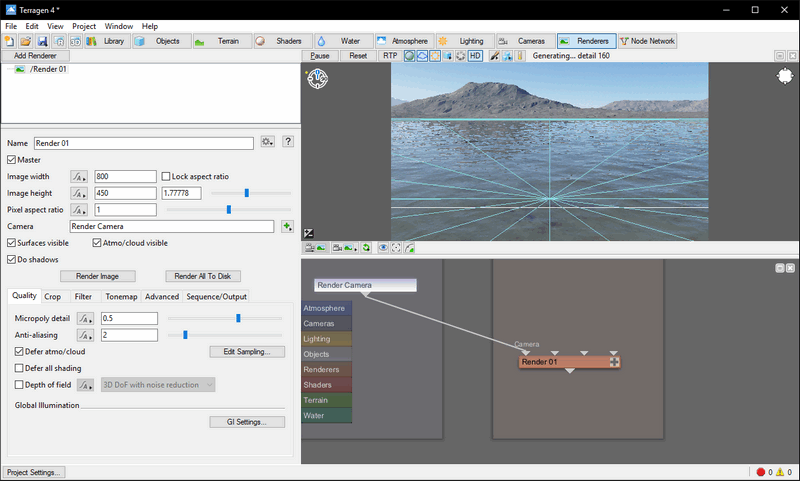
Task: Toggle HD preview mode
Action: [475, 56]
